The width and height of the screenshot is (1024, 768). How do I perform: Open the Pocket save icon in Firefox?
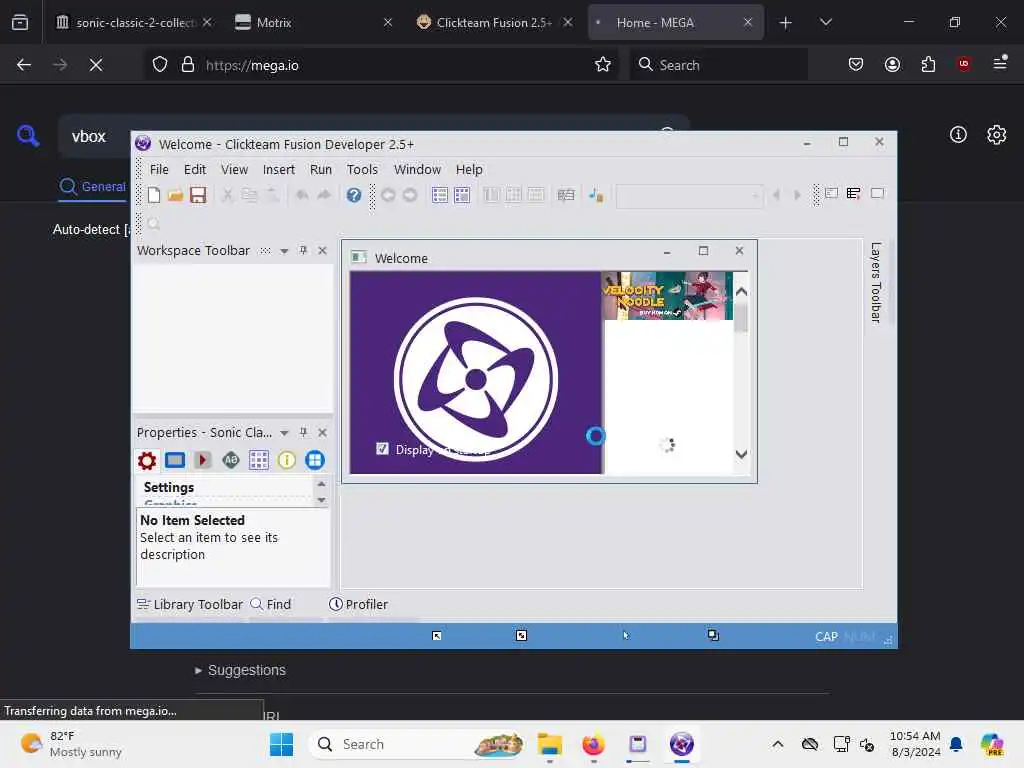(856, 65)
